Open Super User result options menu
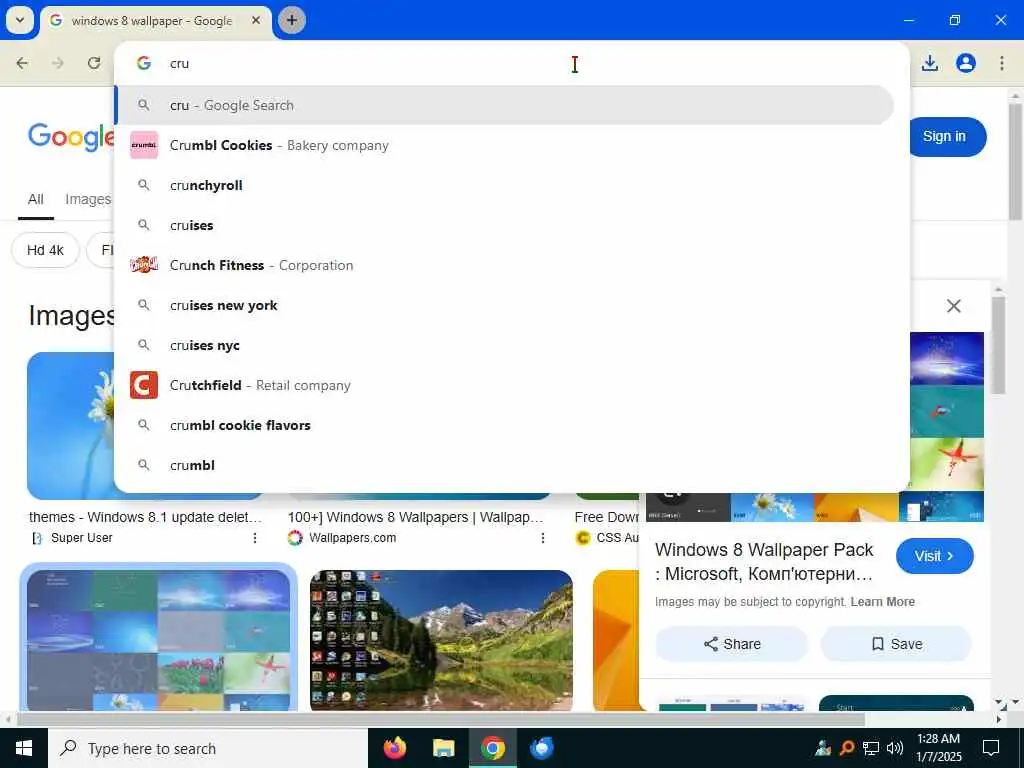This screenshot has height=768, width=1024. 255,538
